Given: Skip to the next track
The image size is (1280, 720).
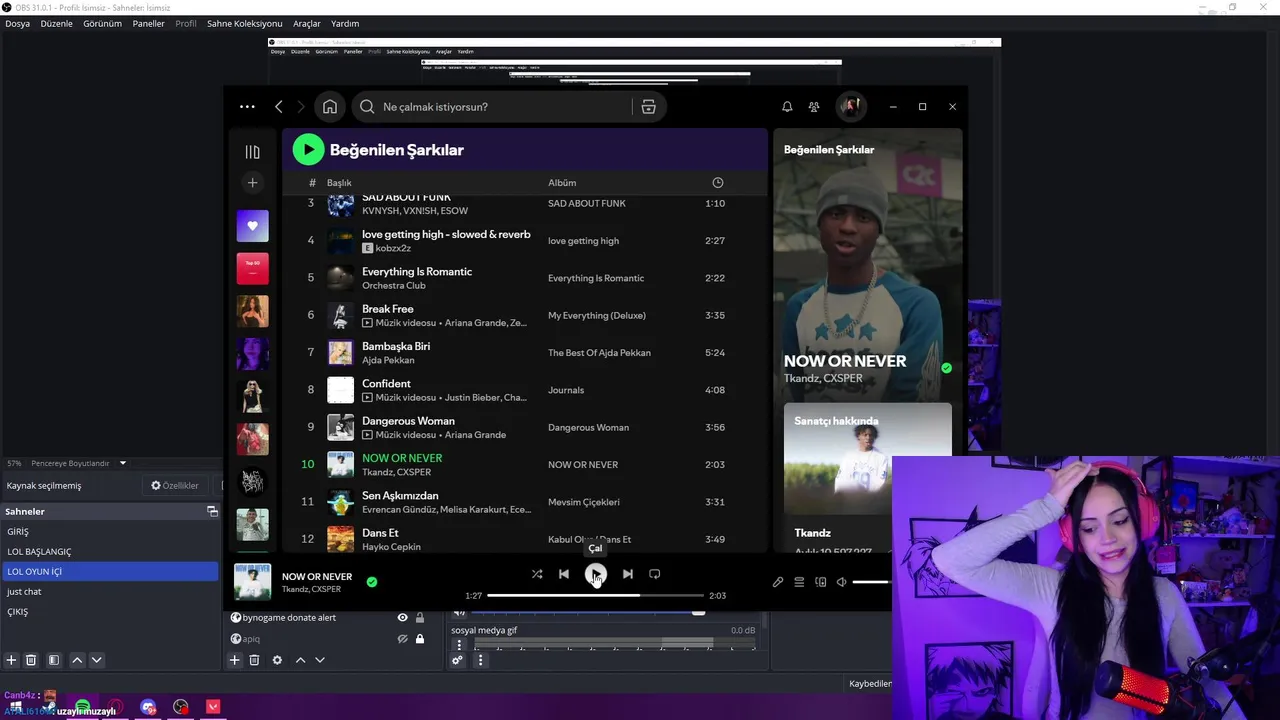Looking at the screenshot, I should (x=627, y=574).
